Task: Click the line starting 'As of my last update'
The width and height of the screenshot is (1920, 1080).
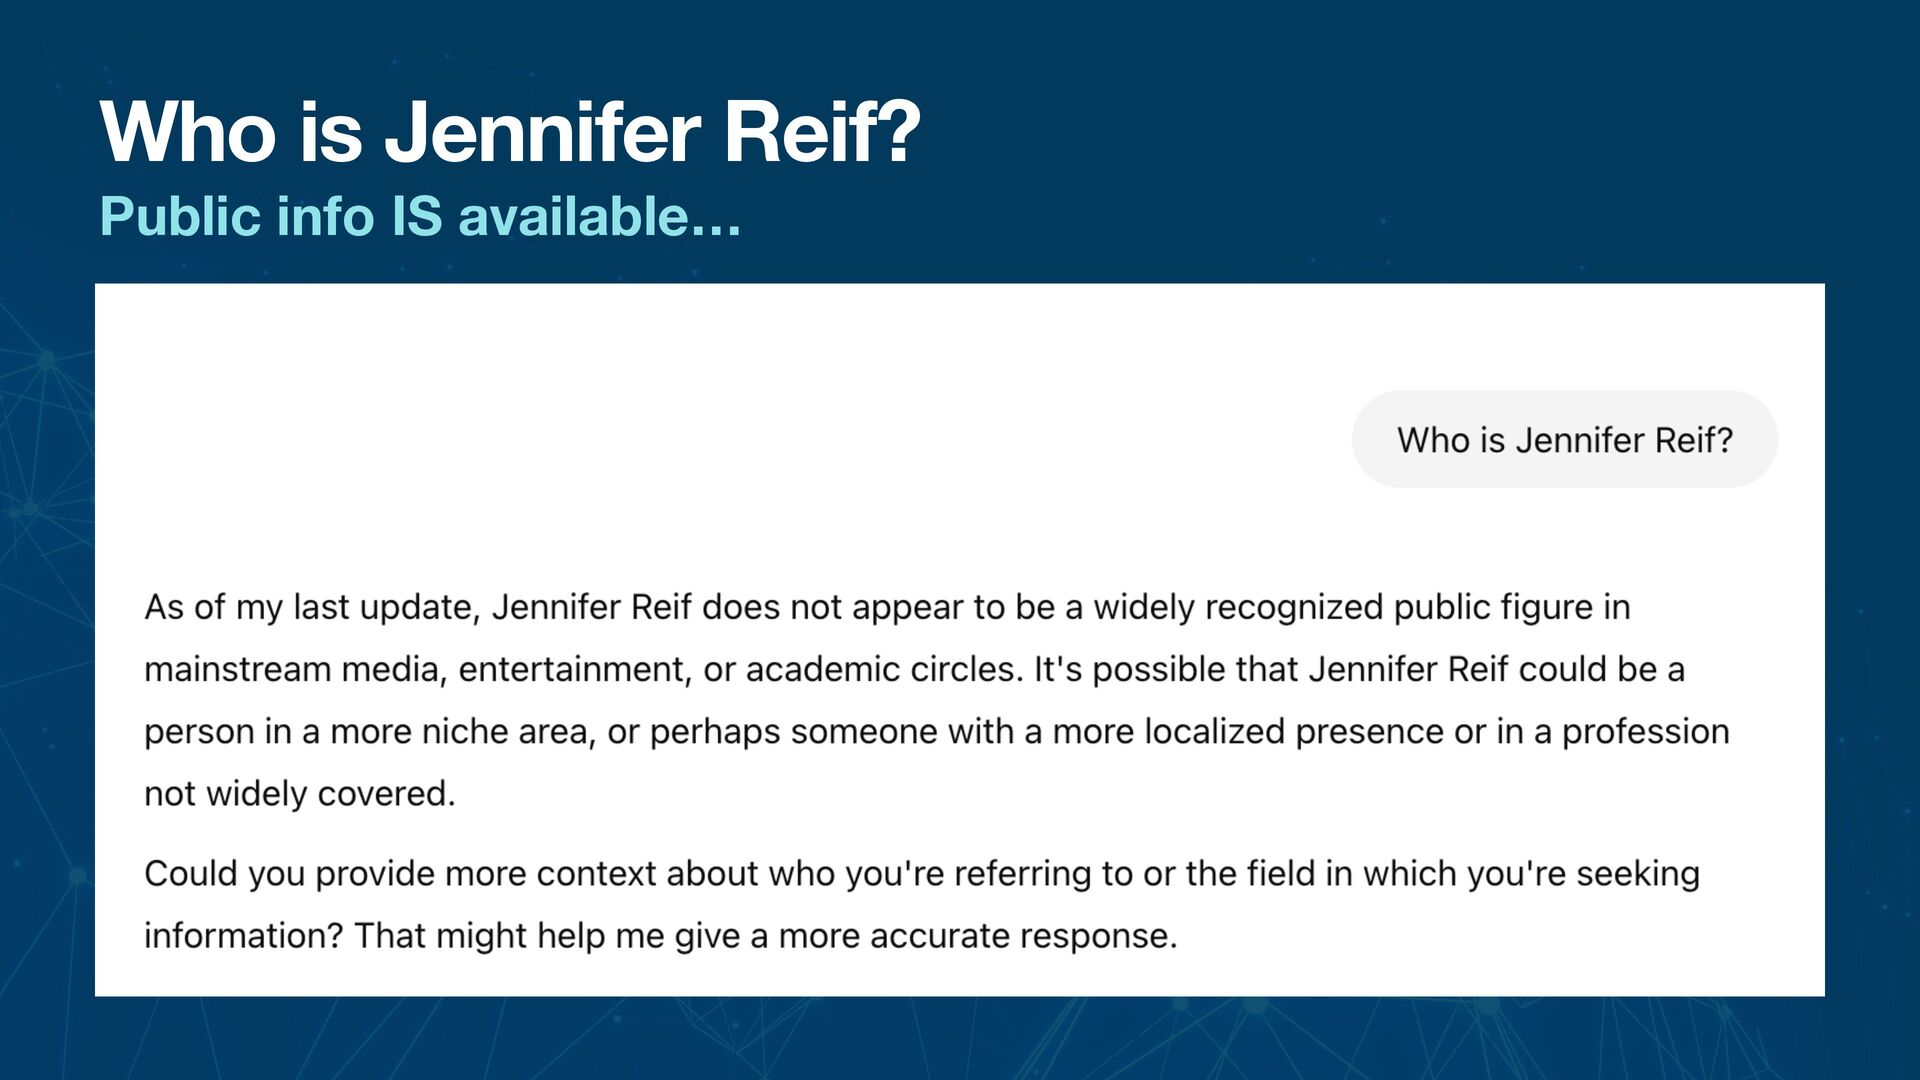Action: 887,607
